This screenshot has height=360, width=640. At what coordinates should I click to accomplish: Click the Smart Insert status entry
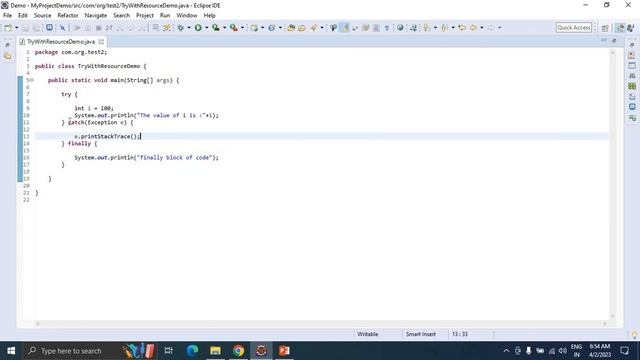420,334
